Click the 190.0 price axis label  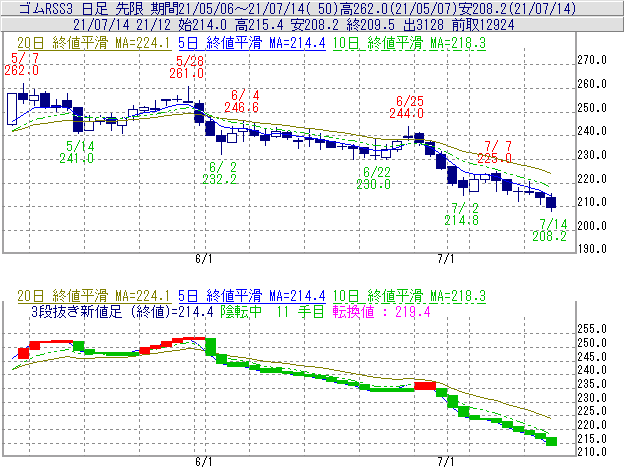pos(592,249)
